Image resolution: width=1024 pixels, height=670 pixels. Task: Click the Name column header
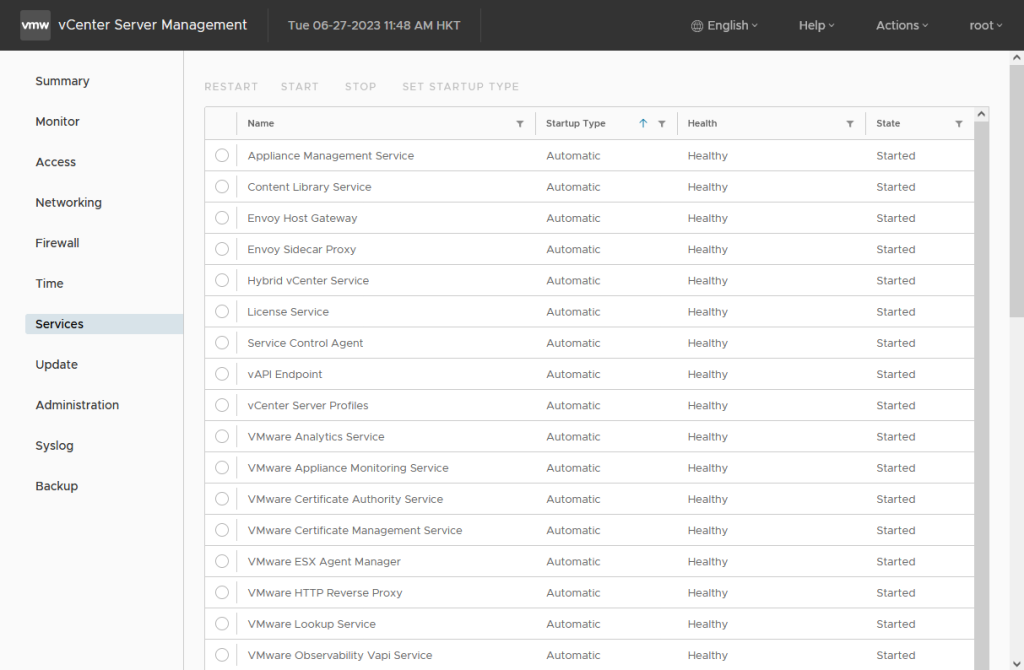[261, 123]
